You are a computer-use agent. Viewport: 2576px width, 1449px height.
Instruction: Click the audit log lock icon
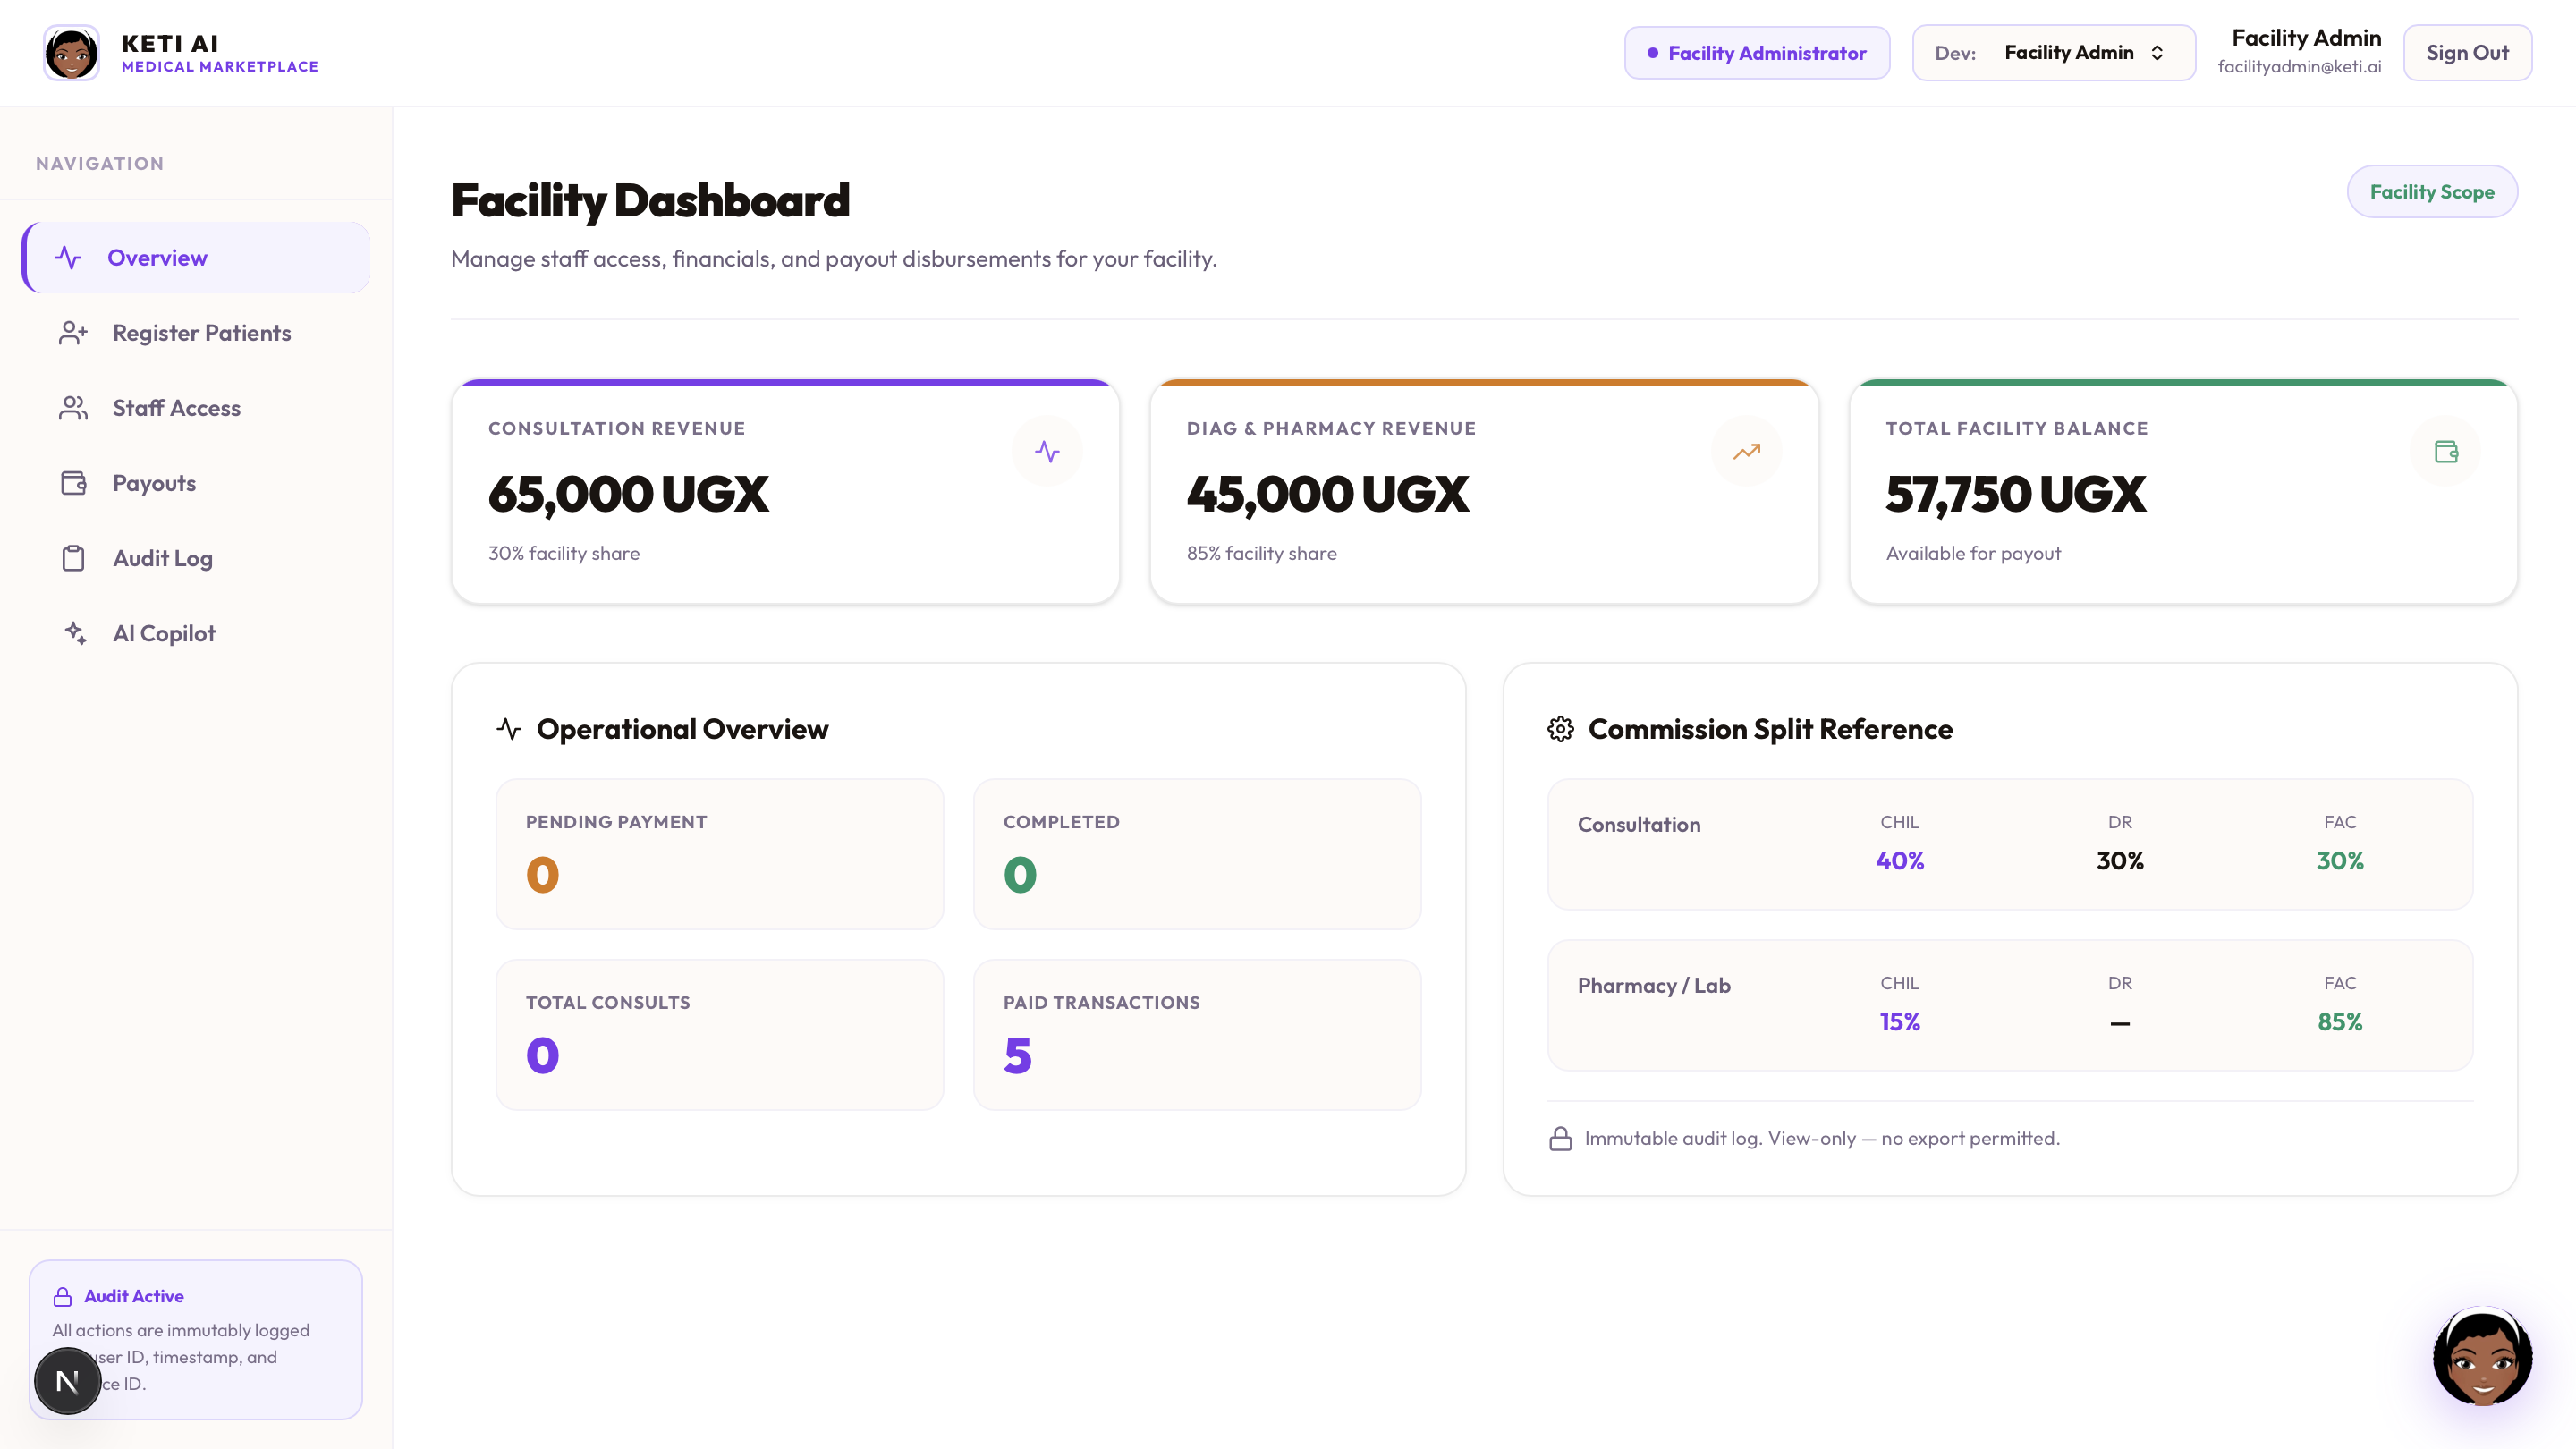point(1560,1139)
